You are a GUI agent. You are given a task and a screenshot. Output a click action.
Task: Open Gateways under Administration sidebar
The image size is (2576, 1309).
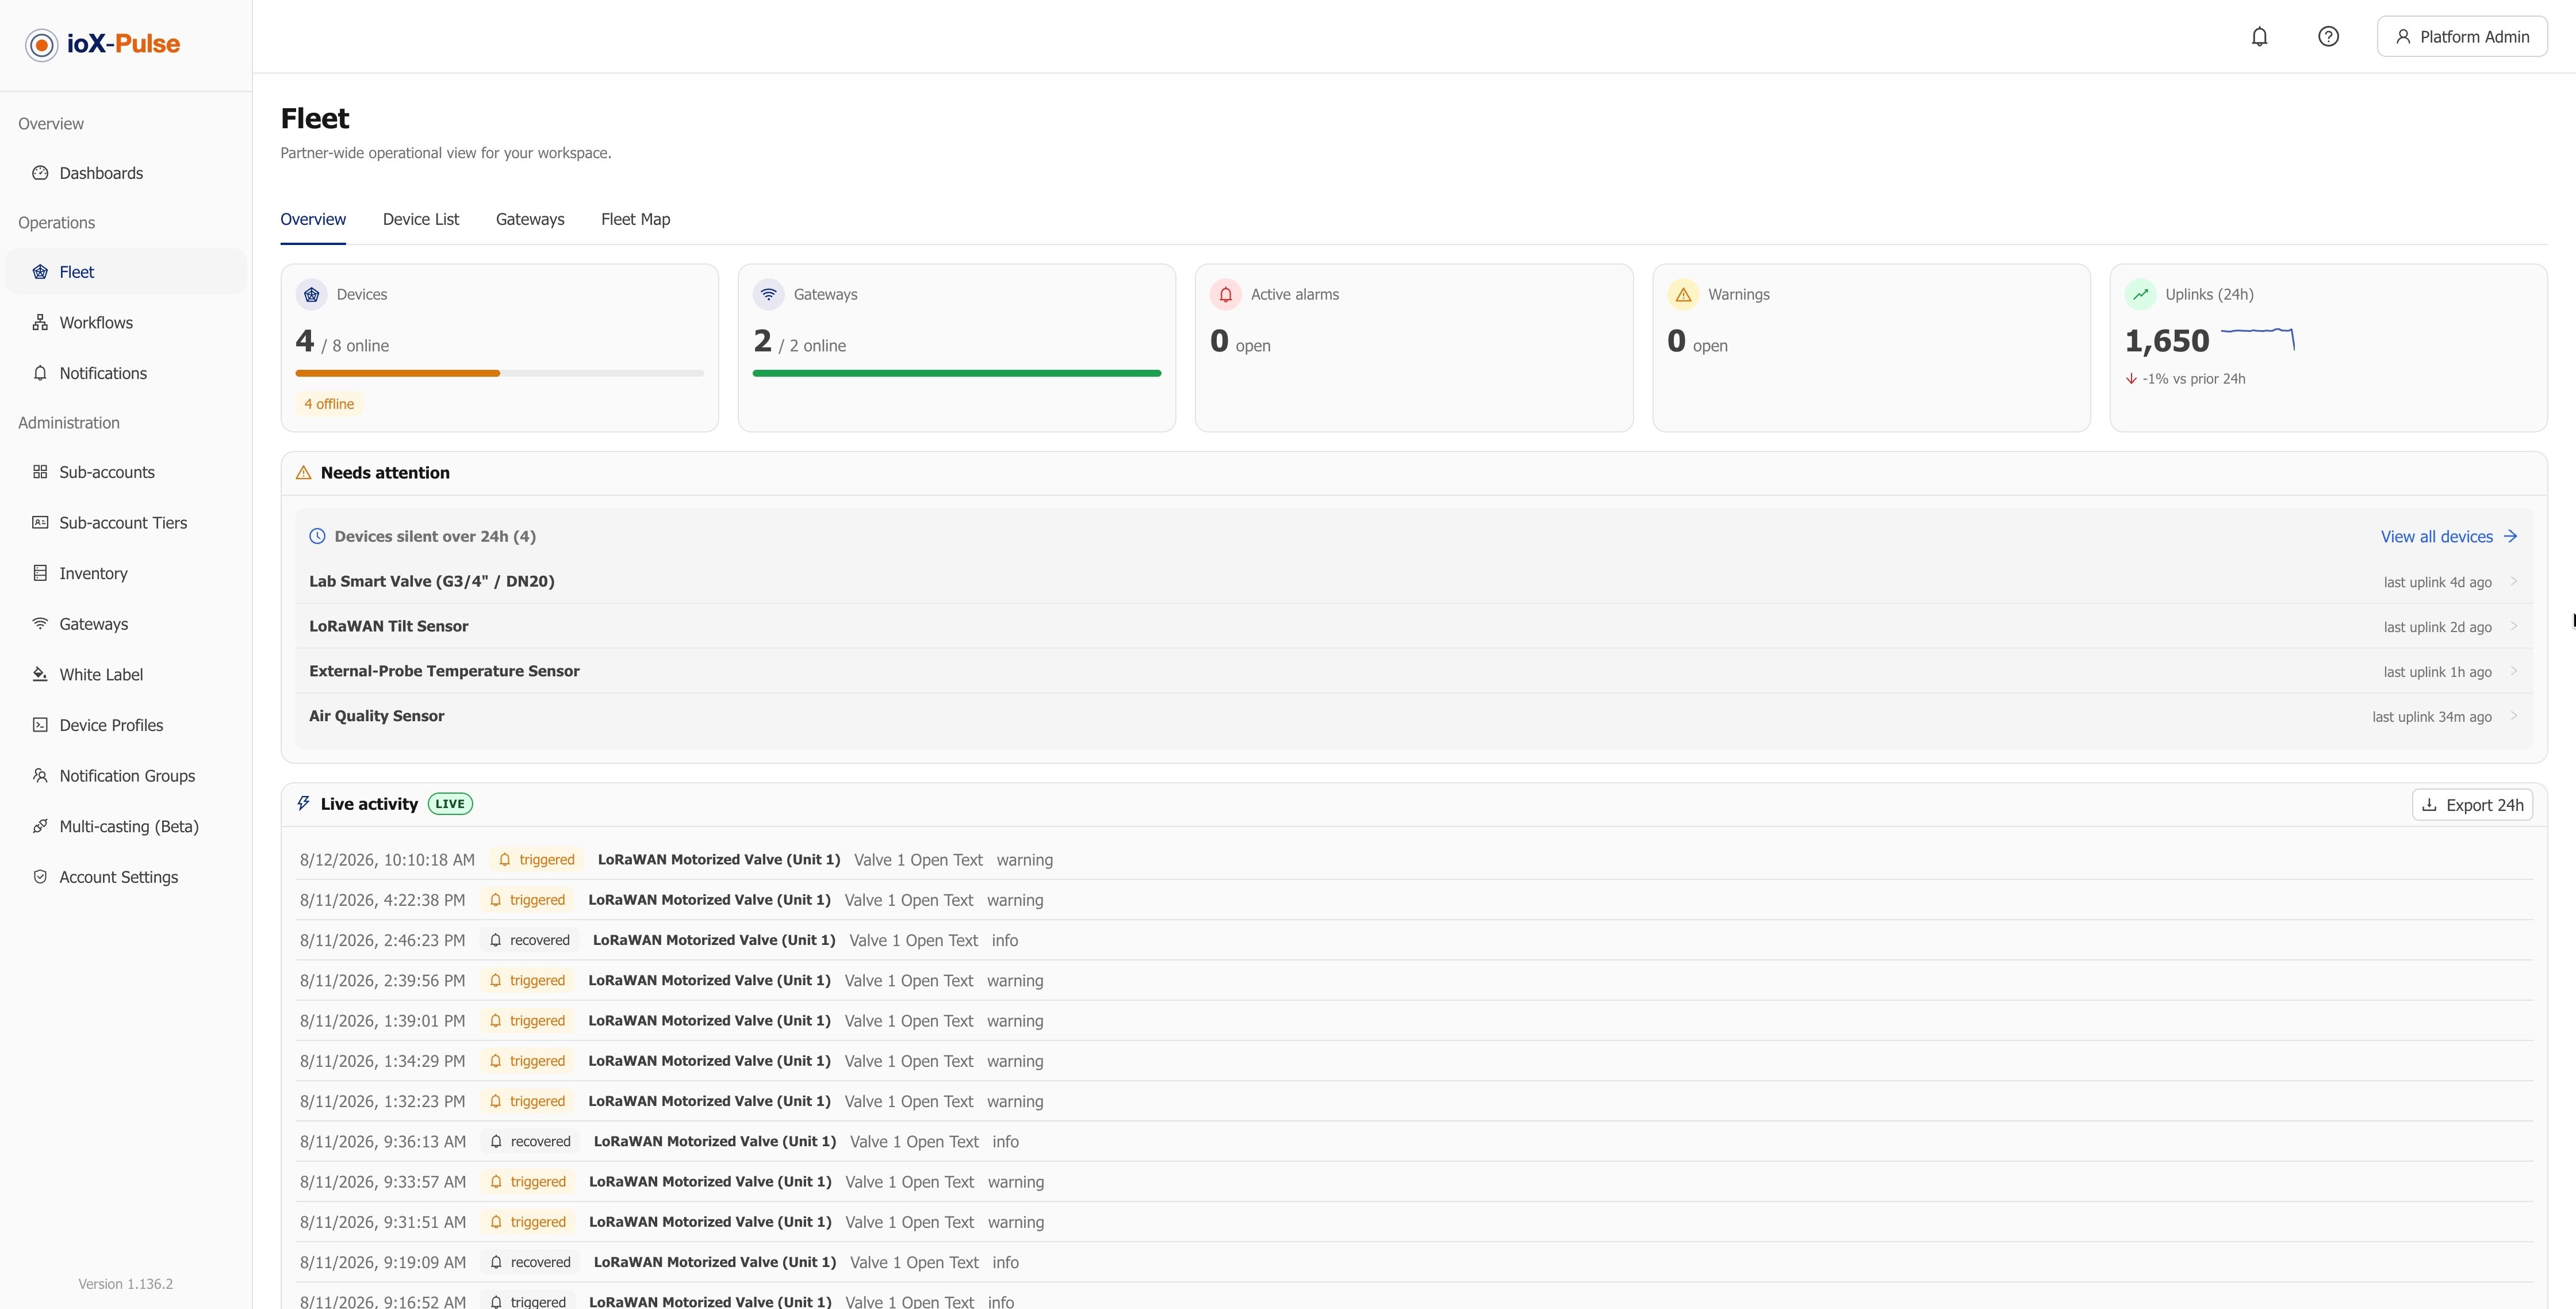pos(126,624)
